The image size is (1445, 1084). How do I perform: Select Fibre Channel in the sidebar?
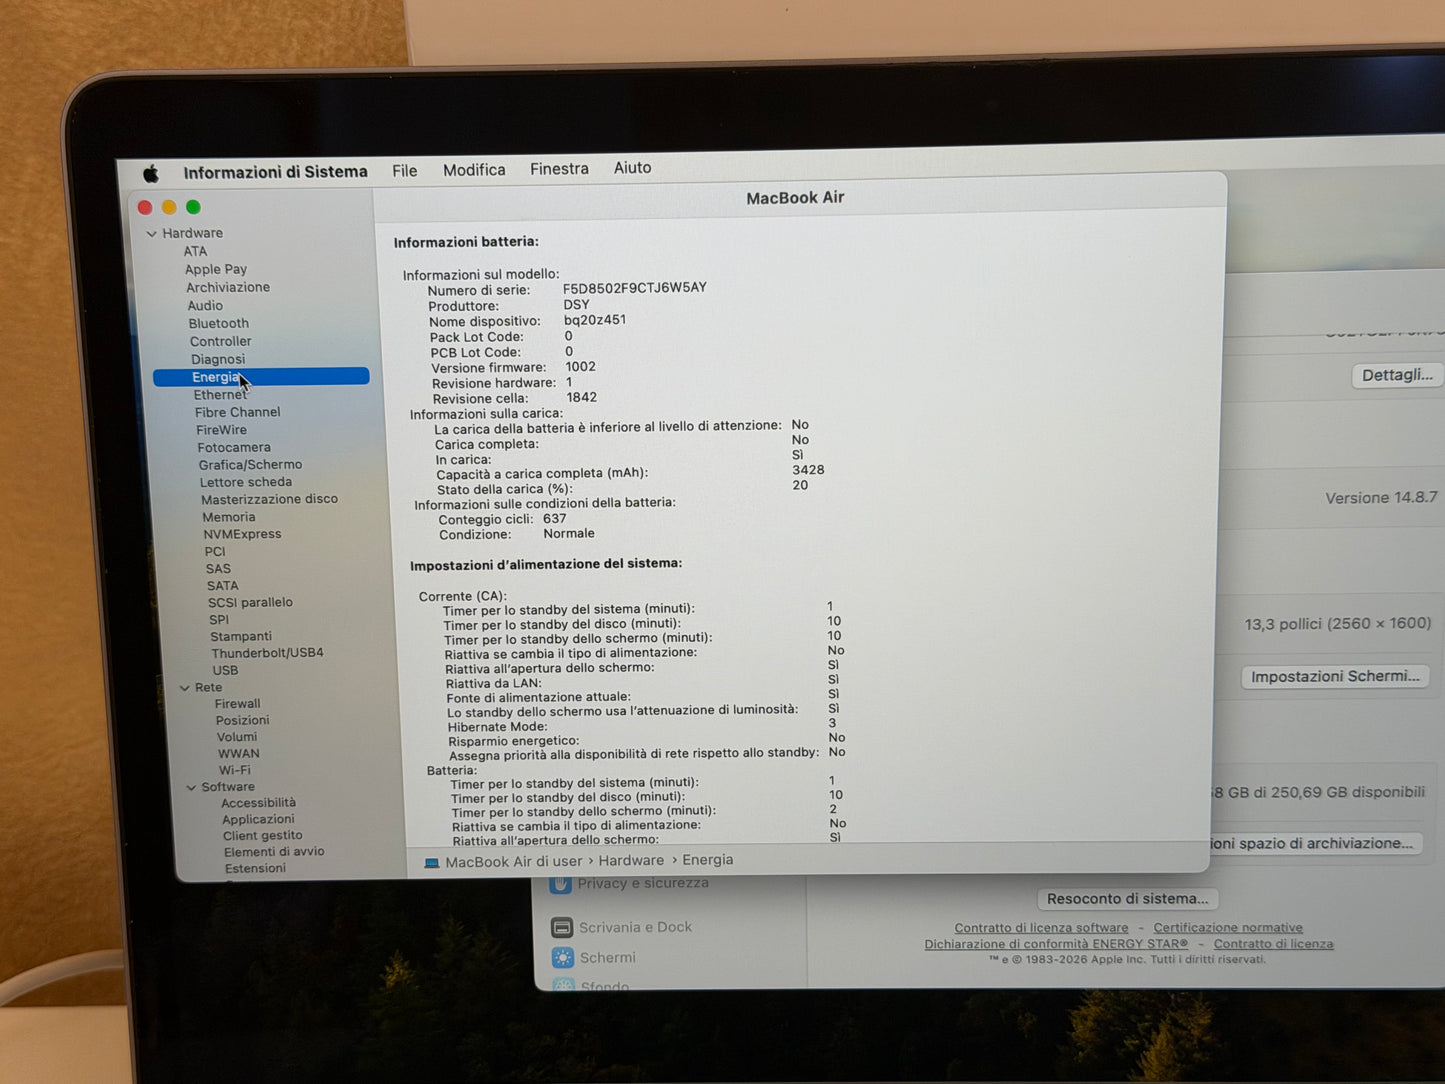238,412
